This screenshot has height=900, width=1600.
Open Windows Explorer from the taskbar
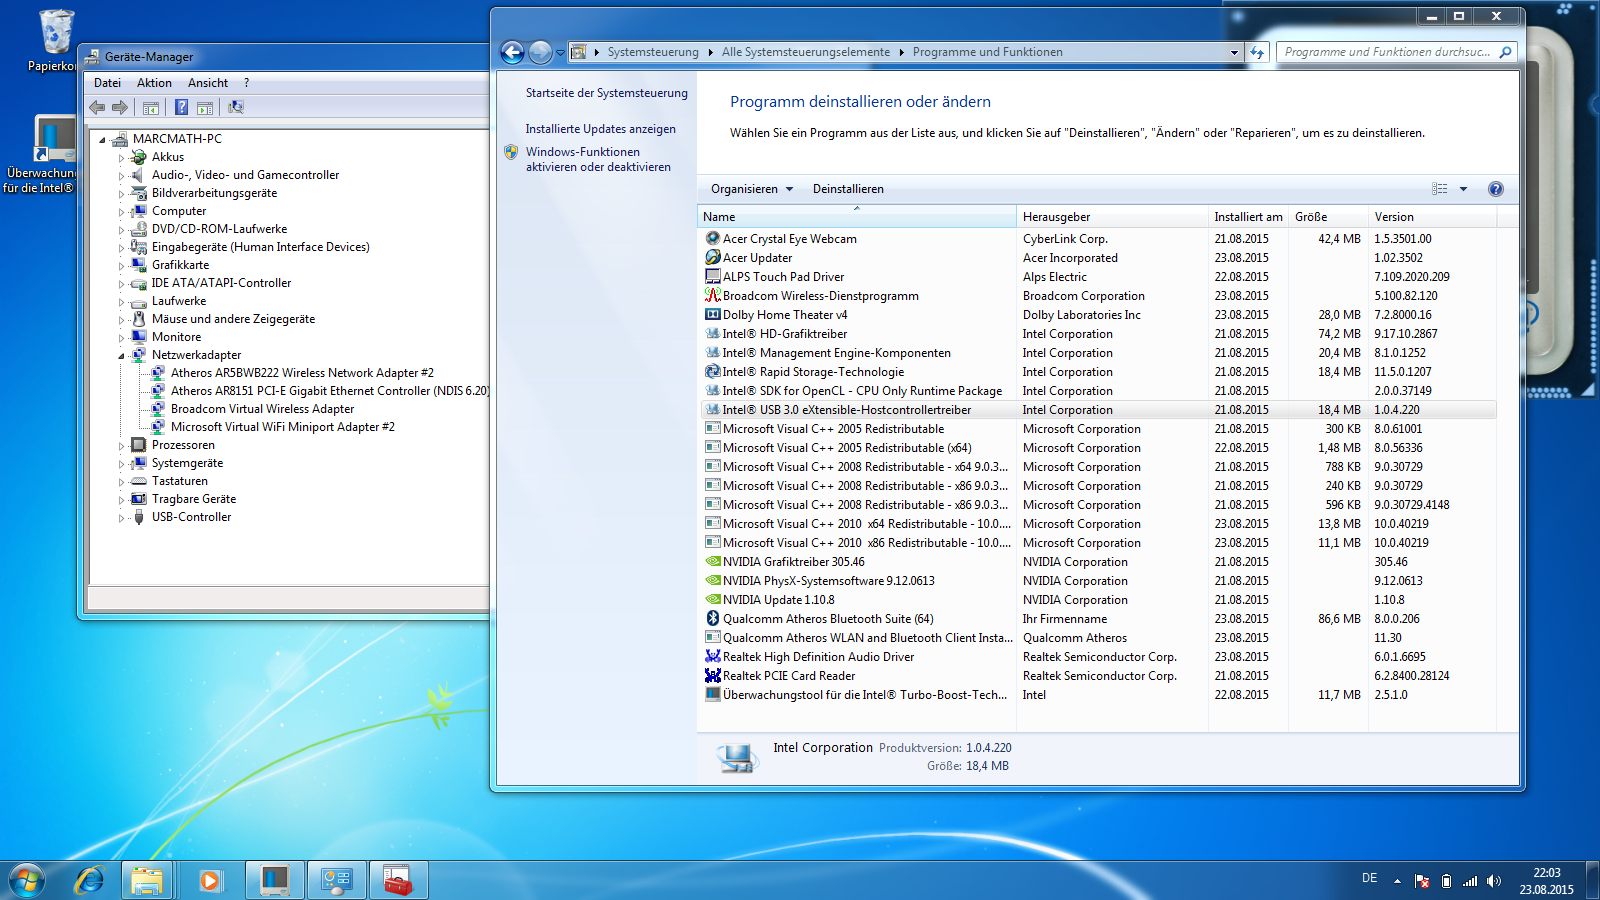point(147,880)
